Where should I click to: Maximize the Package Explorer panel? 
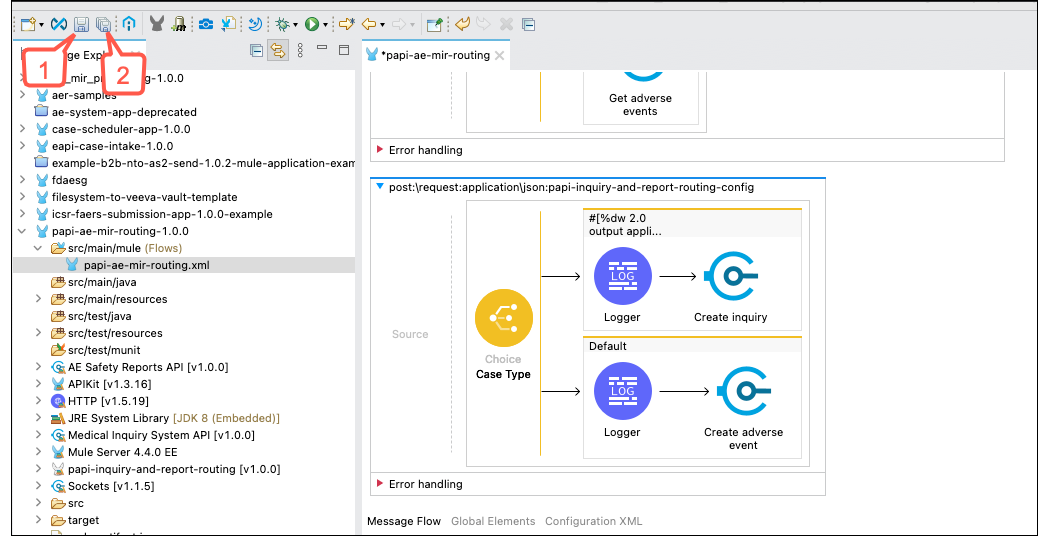pos(344,50)
